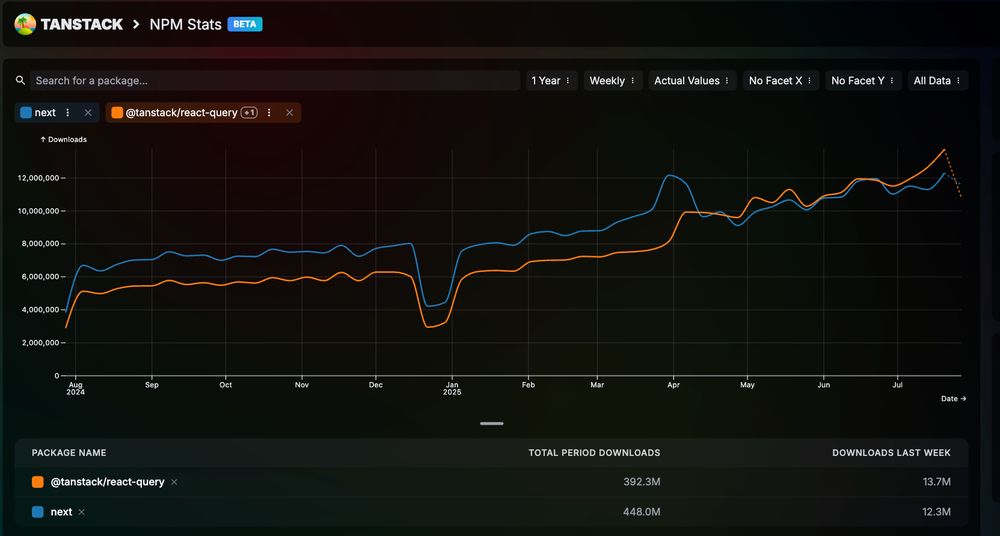1000x536 pixels.
Task: Click the BETA badge
Action: pyautogui.click(x=245, y=24)
